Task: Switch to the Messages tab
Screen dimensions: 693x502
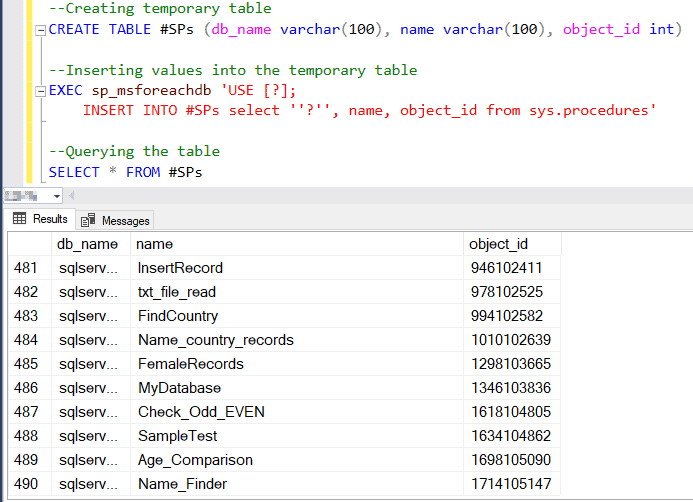Action: 115,221
